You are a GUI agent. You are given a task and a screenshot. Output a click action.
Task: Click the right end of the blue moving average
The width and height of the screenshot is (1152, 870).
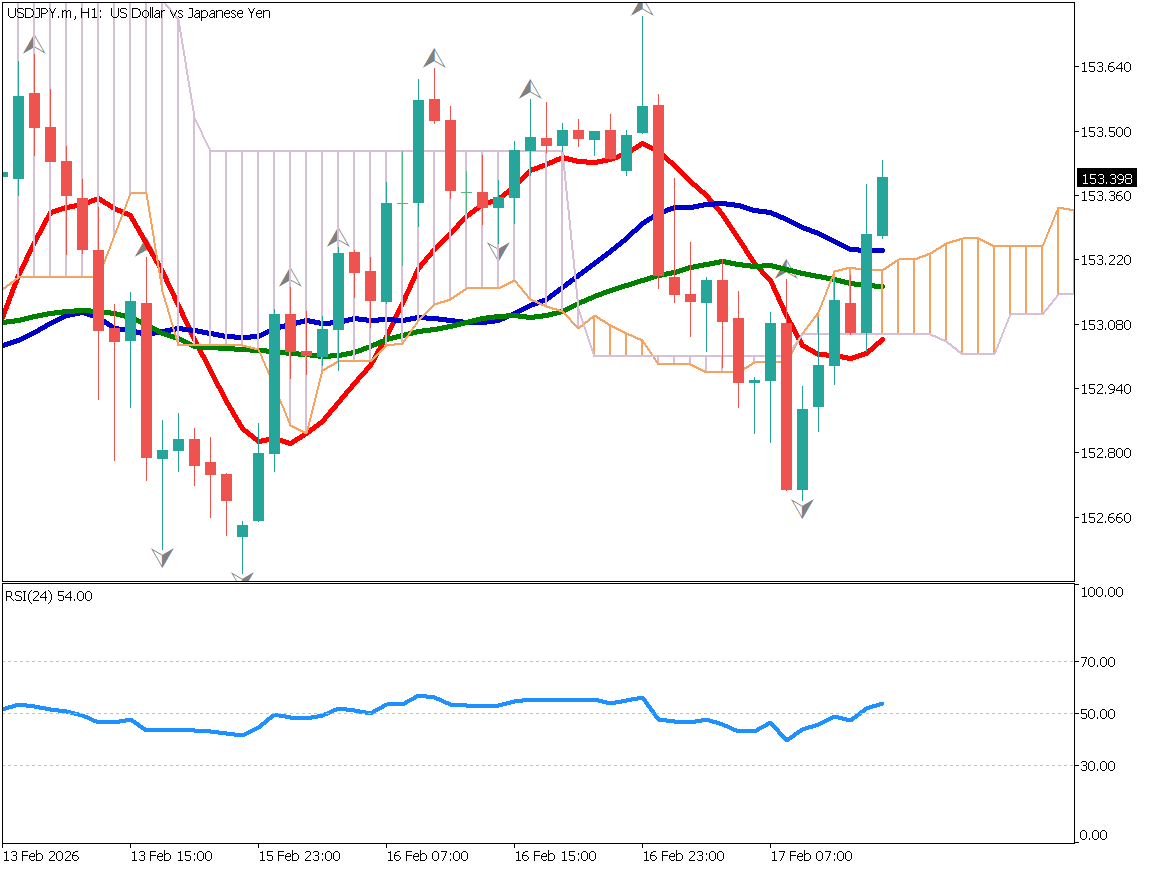click(x=882, y=250)
